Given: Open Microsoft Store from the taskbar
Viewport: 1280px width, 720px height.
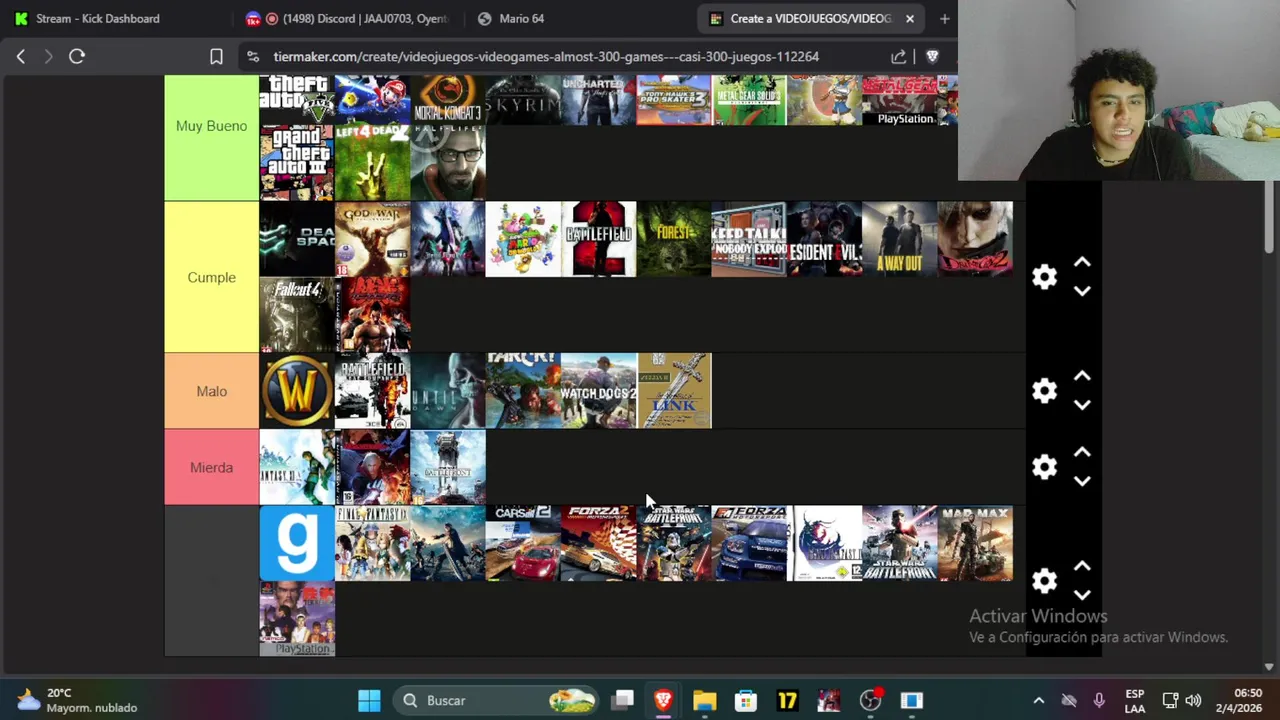Looking at the screenshot, I should point(746,700).
